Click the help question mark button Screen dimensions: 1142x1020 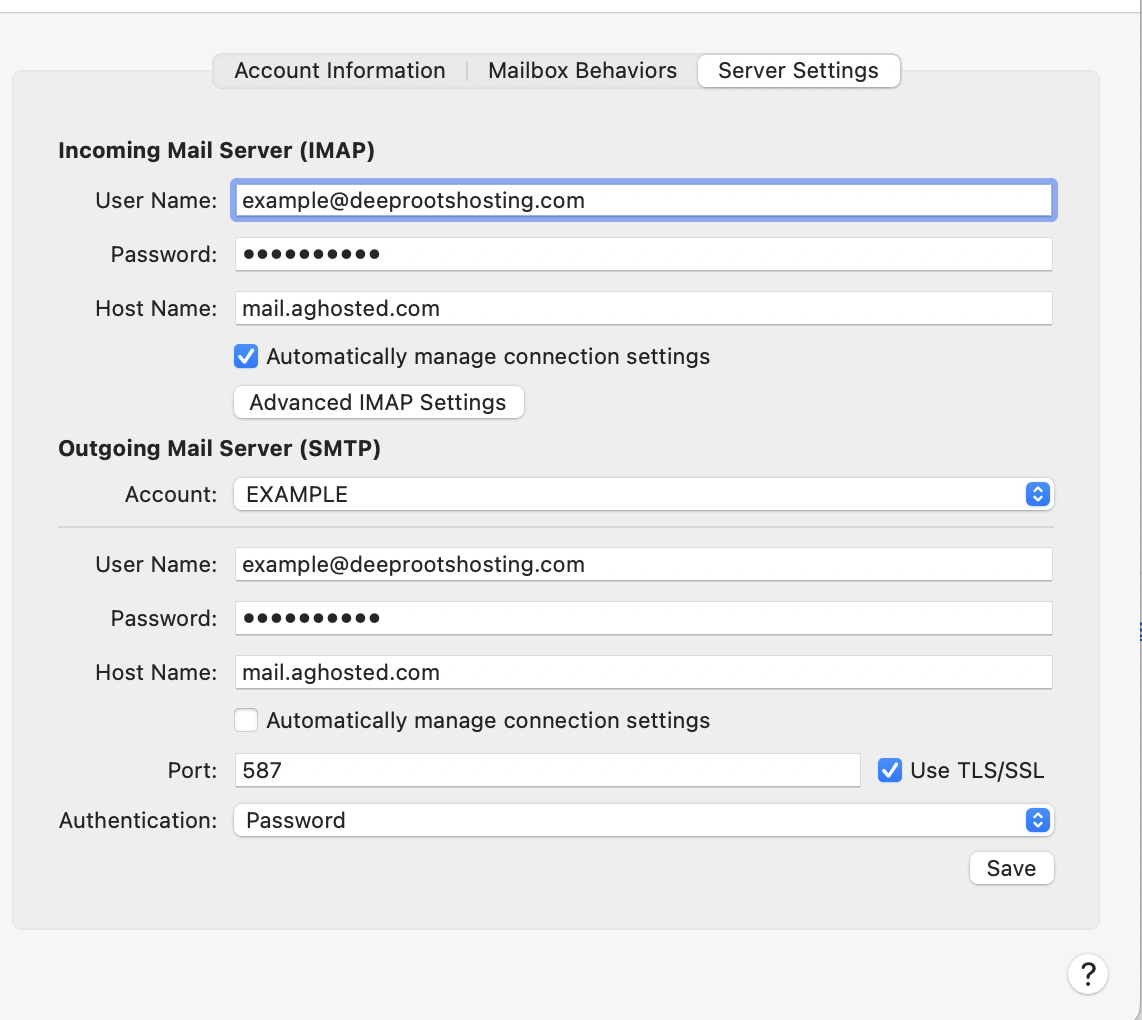tap(1088, 973)
